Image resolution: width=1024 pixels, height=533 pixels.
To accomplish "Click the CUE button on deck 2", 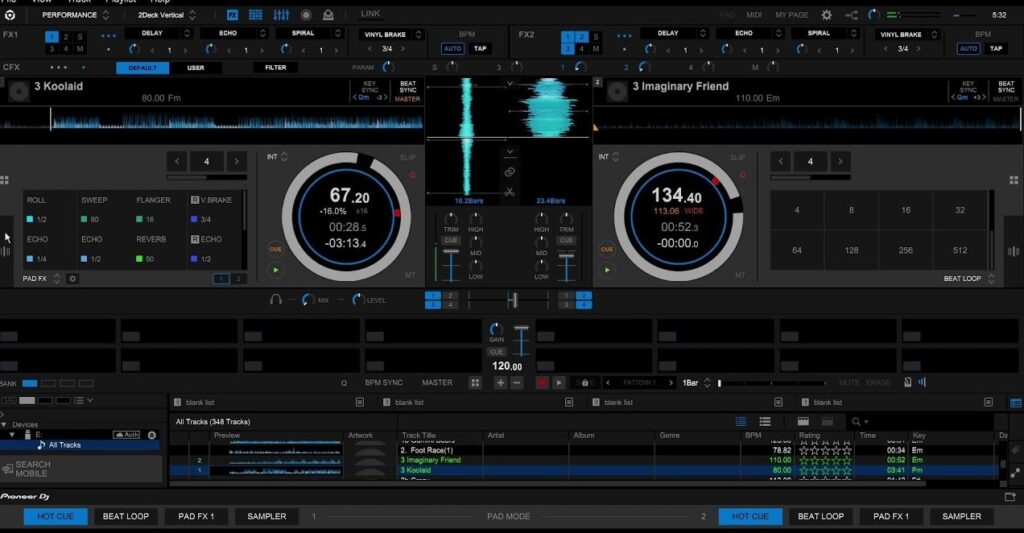I will [x=607, y=249].
